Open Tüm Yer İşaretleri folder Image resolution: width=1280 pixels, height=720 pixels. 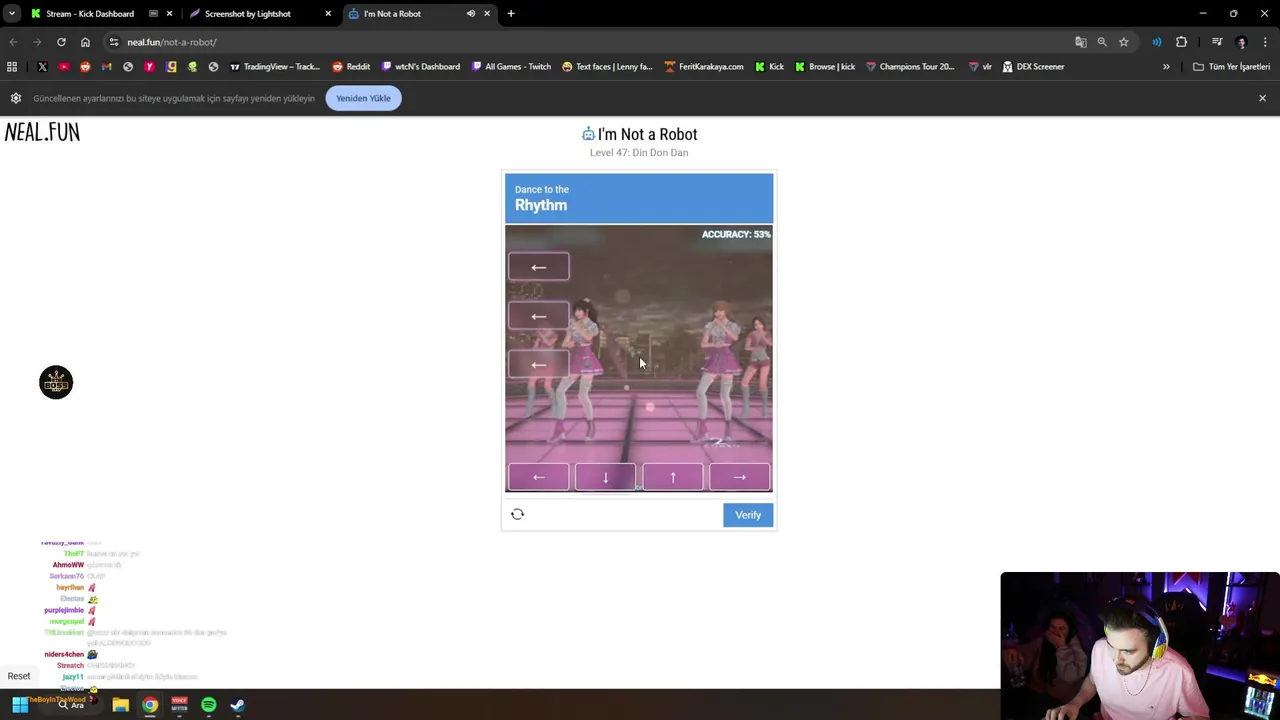click(1231, 67)
